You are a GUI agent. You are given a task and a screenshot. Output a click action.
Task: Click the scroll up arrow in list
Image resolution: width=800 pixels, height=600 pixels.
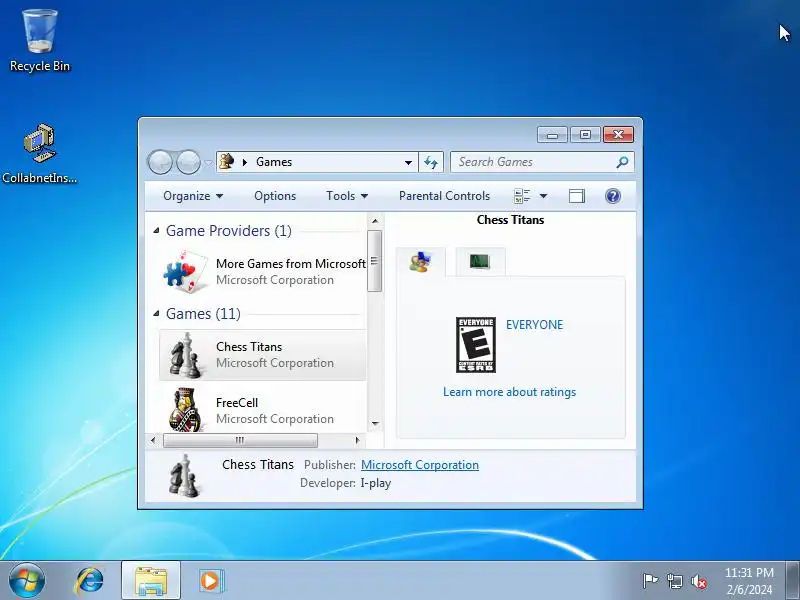pos(375,221)
